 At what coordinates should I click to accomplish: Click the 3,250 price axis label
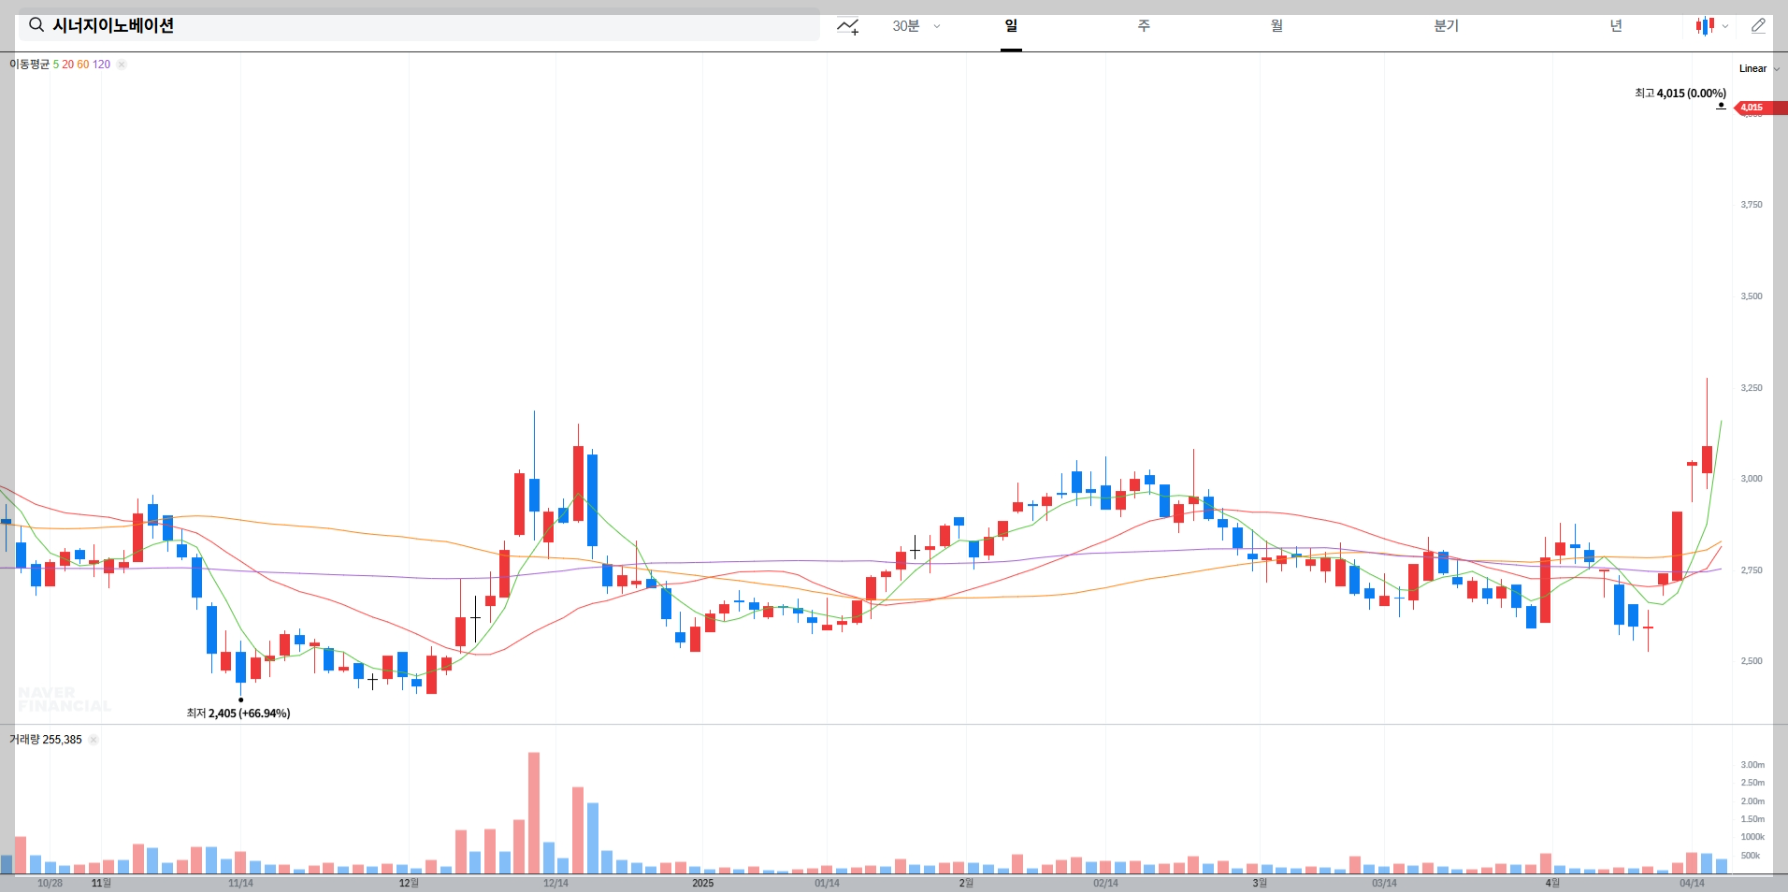[1752, 388]
